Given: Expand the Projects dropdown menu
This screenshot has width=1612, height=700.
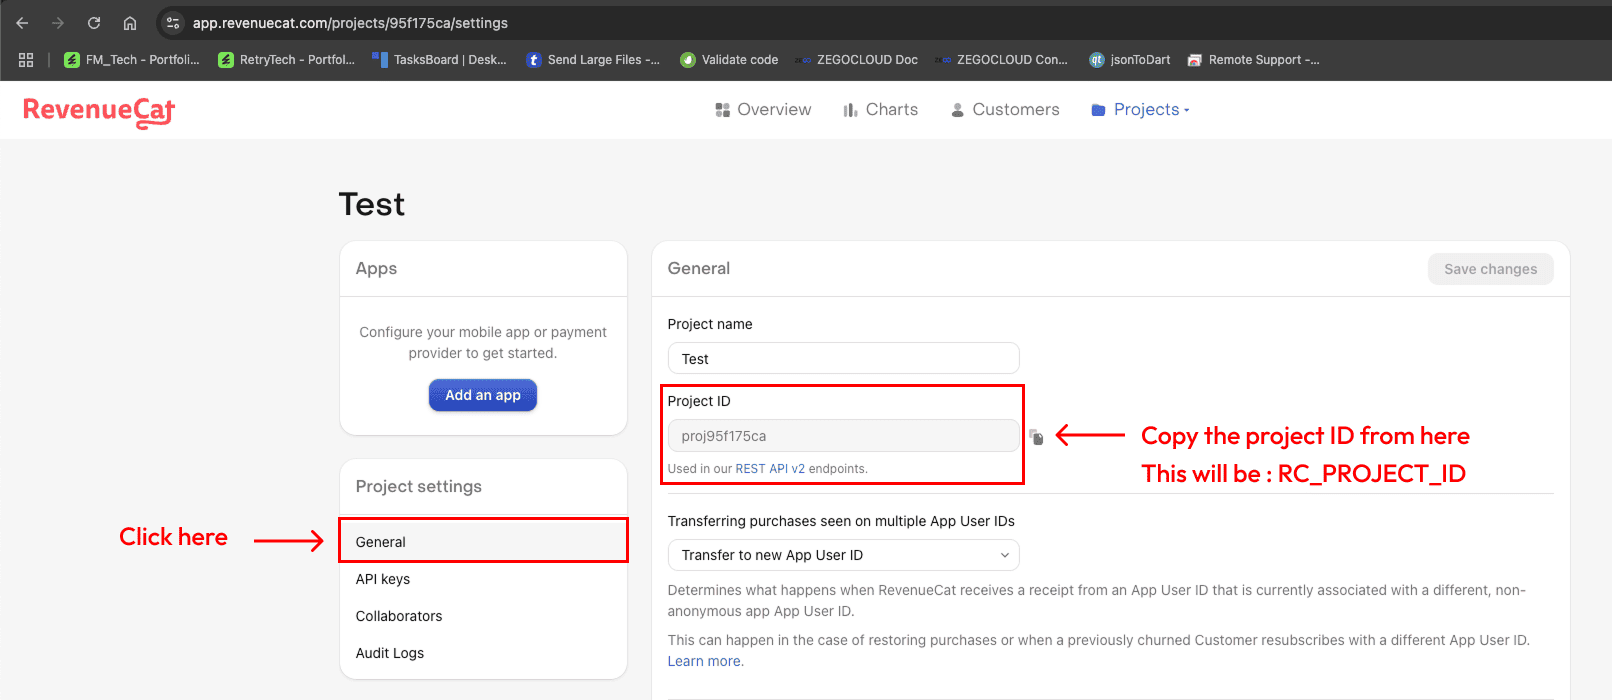Looking at the screenshot, I should 1140,110.
